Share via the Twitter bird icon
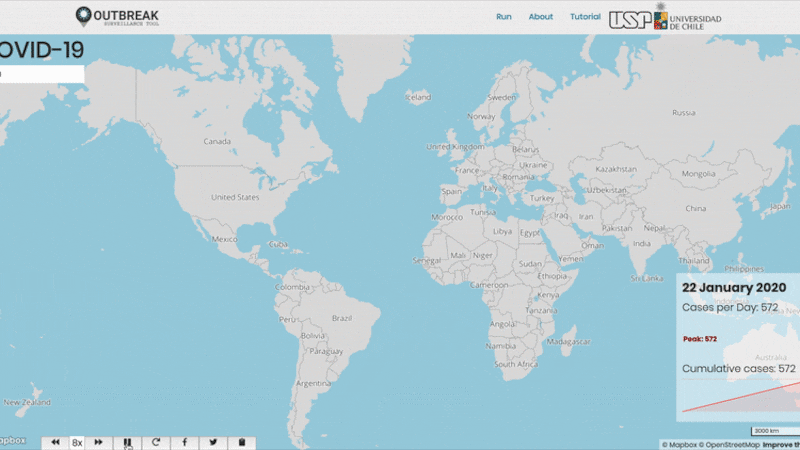 point(213,442)
